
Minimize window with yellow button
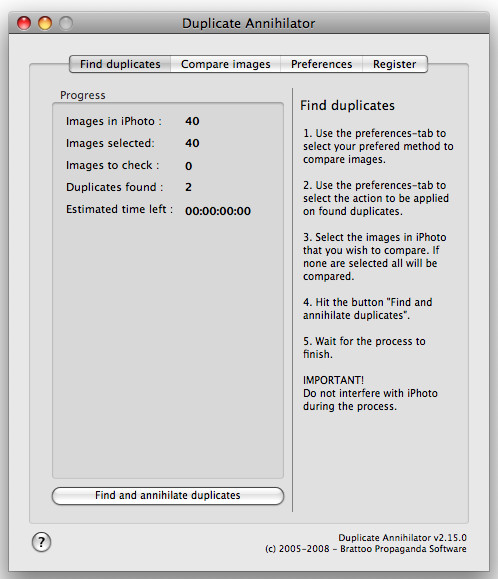coord(45,23)
